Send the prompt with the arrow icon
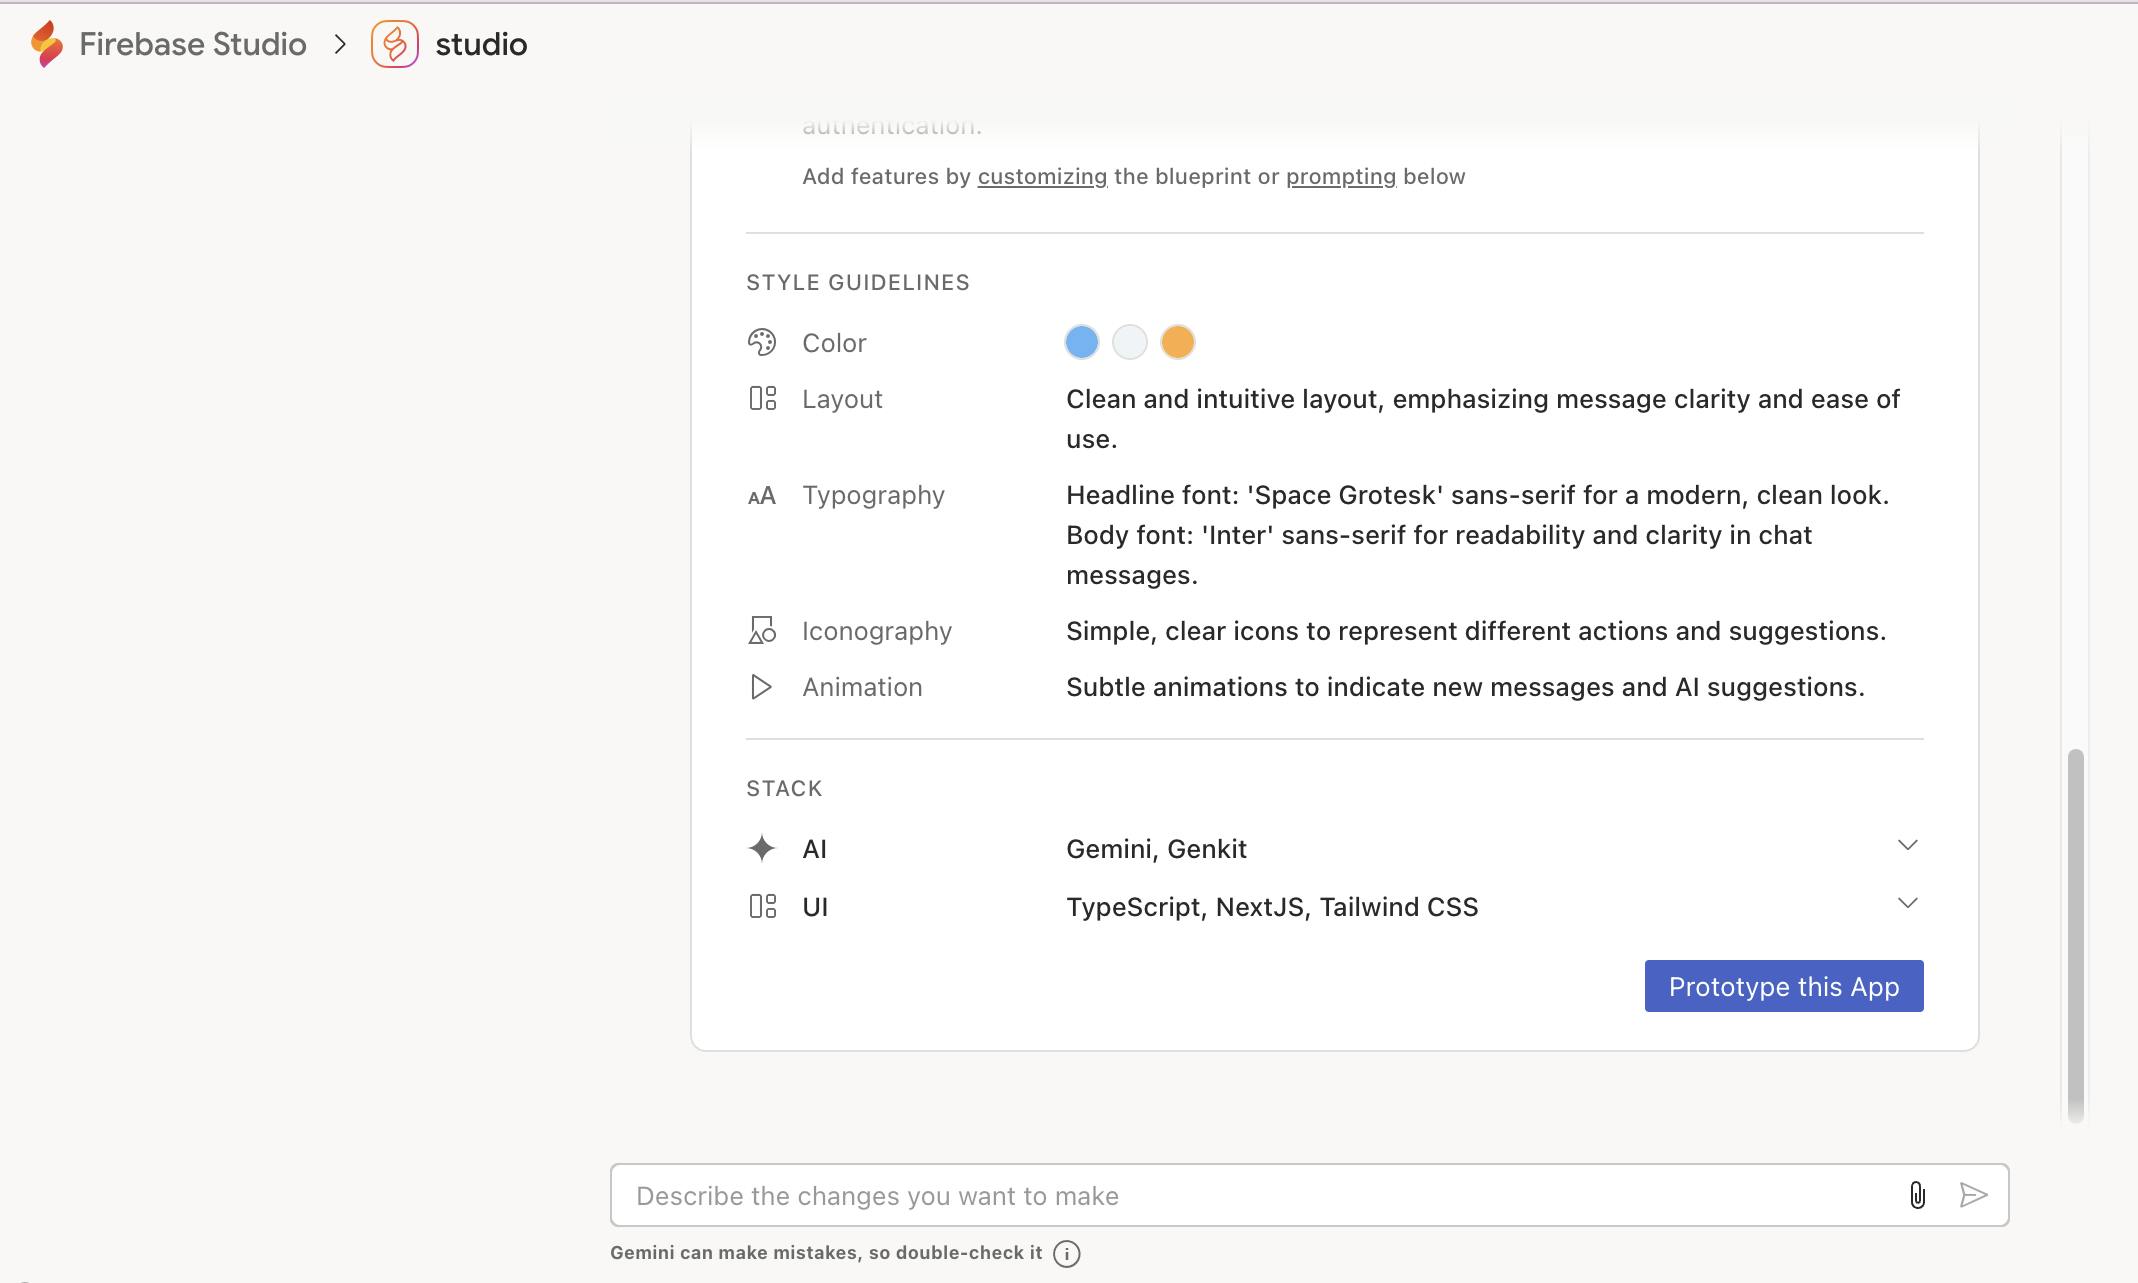This screenshot has width=2138, height=1283. (x=1973, y=1195)
